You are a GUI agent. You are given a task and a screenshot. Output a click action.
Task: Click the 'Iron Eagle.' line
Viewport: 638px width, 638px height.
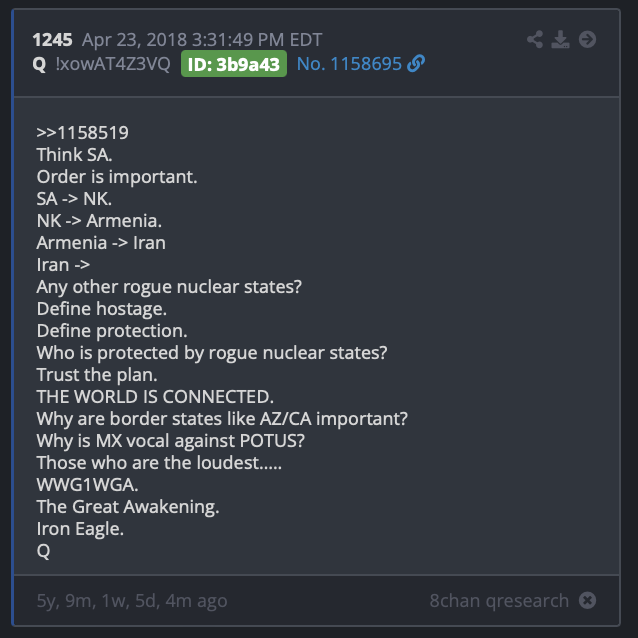pyautogui.click(x=80, y=529)
